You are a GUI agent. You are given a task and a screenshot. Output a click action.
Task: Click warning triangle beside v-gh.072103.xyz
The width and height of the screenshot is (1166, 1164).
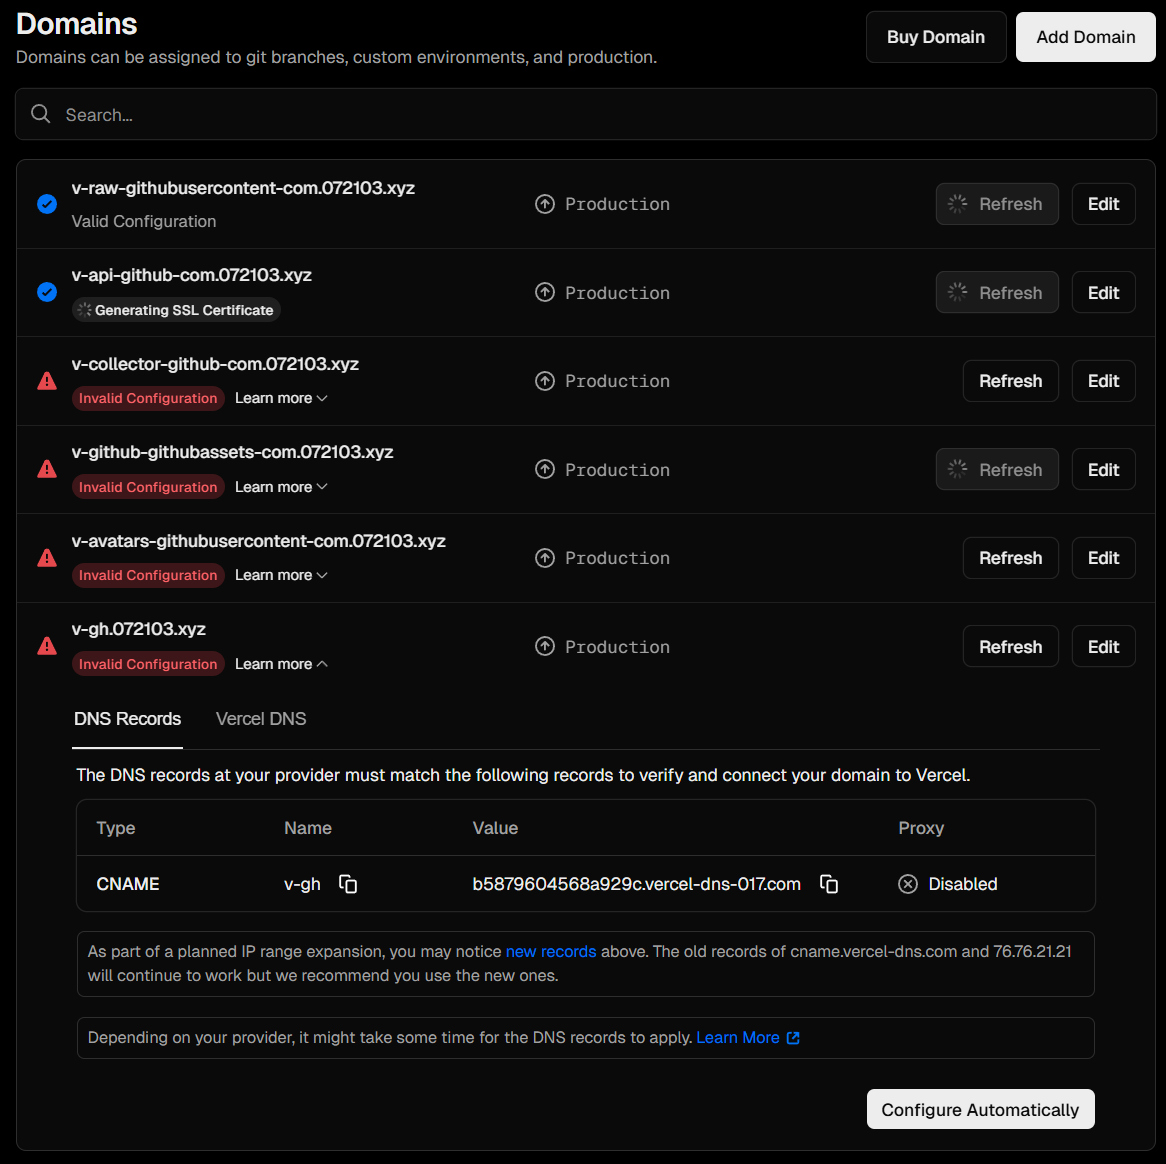[x=47, y=647]
